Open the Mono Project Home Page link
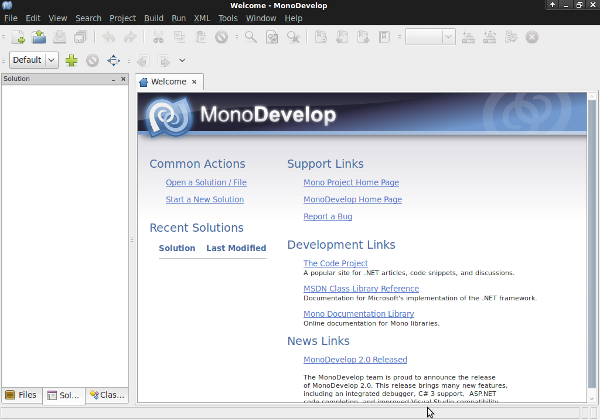The height and width of the screenshot is (420, 600). pyautogui.click(x=351, y=182)
